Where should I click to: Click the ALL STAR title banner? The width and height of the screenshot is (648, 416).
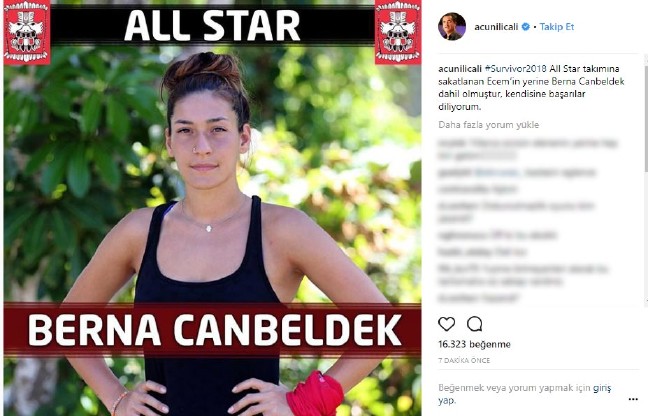[212, 25]
